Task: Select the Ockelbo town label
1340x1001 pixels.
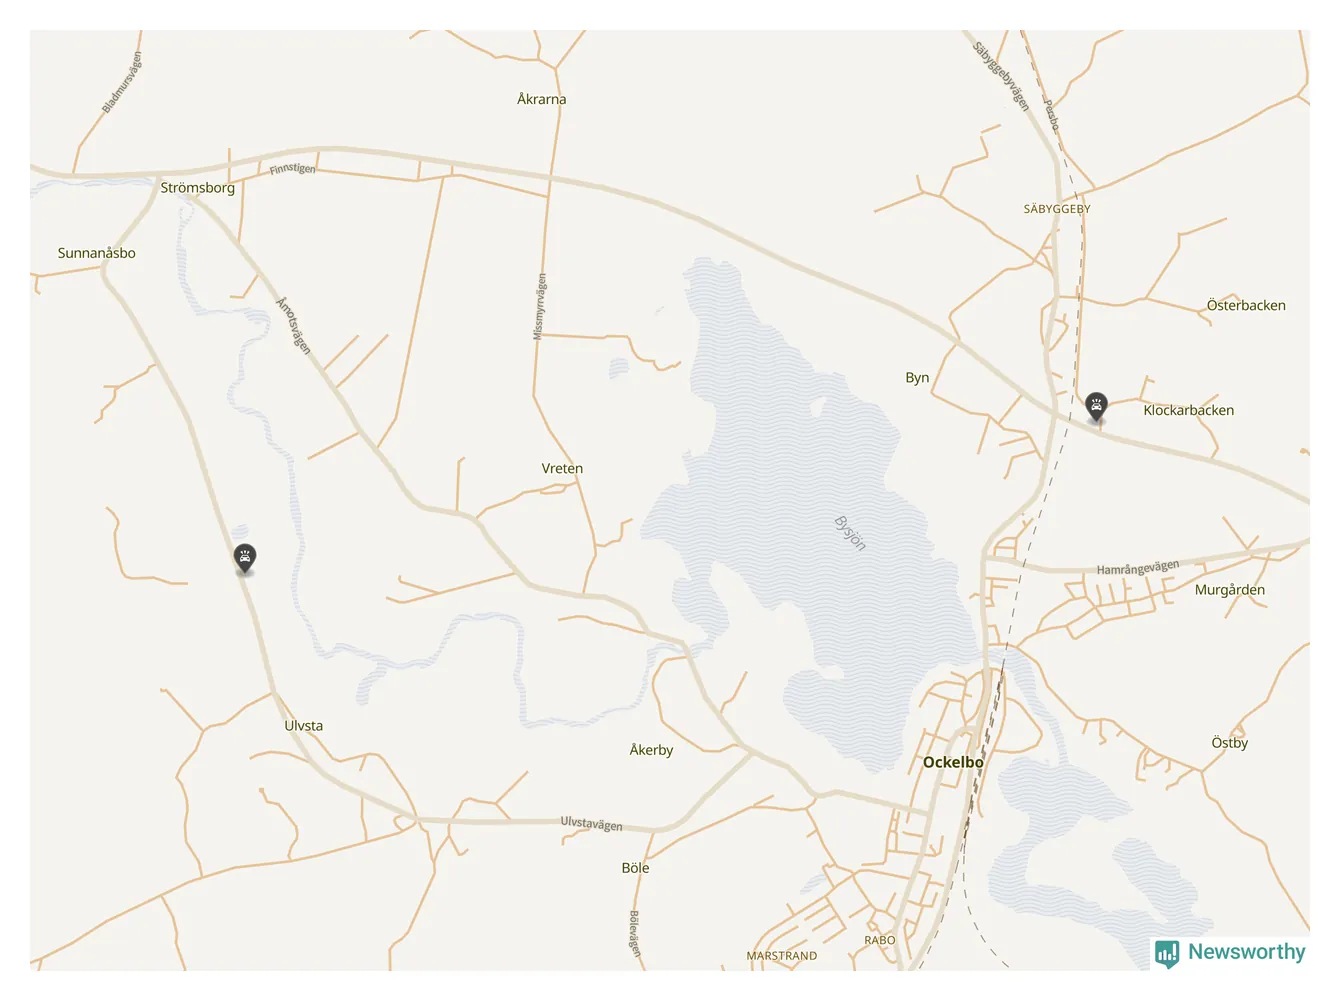Action: [953, 762]
